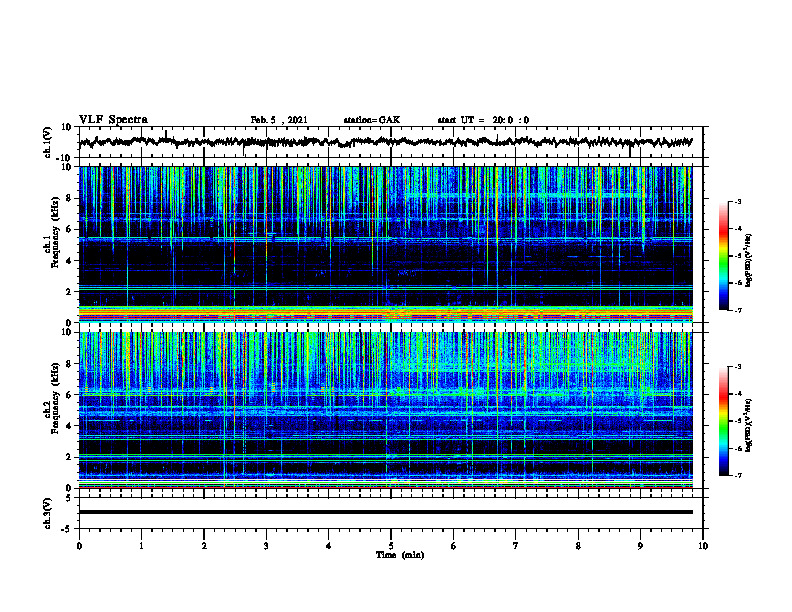Click the 'Feb. 5 , 2021' date label
792x612 pixels.
click(x=279, y=120)
